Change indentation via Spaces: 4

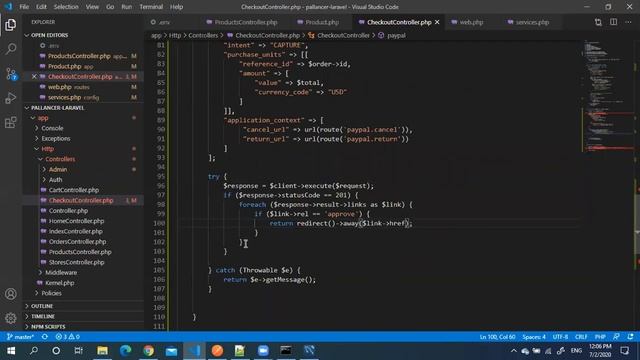(x=534, y=337)
